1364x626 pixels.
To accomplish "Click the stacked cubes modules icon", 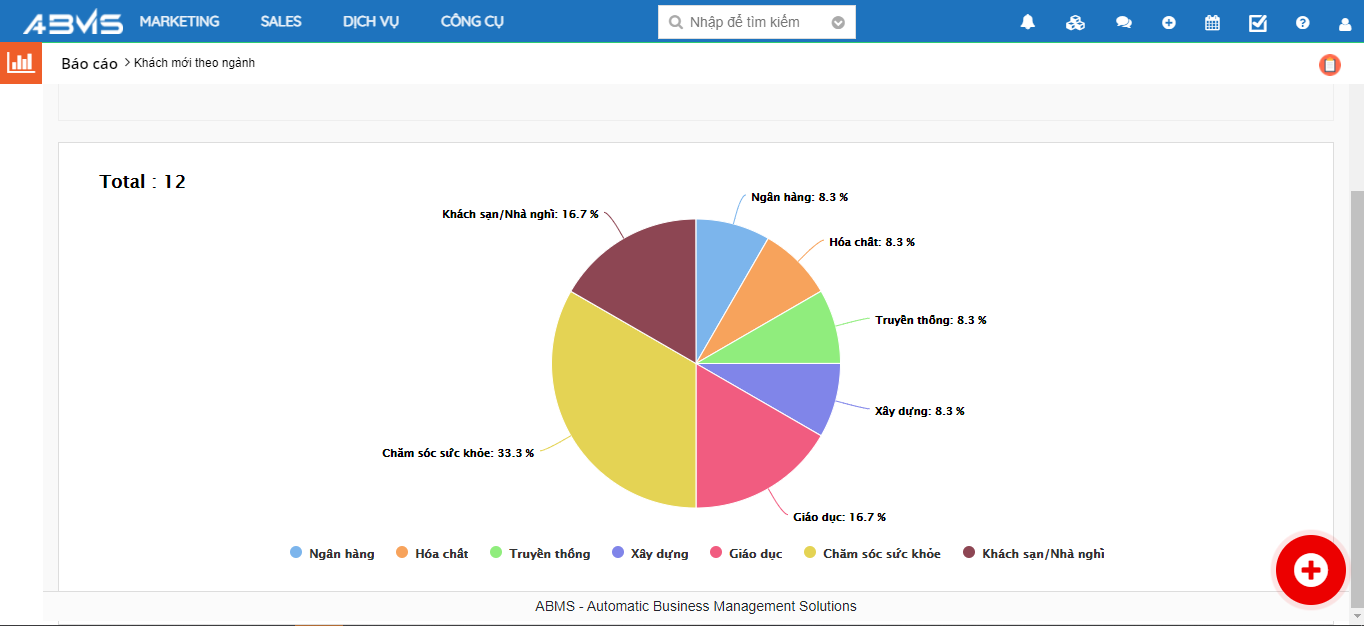I will [x=1075, y=22].
